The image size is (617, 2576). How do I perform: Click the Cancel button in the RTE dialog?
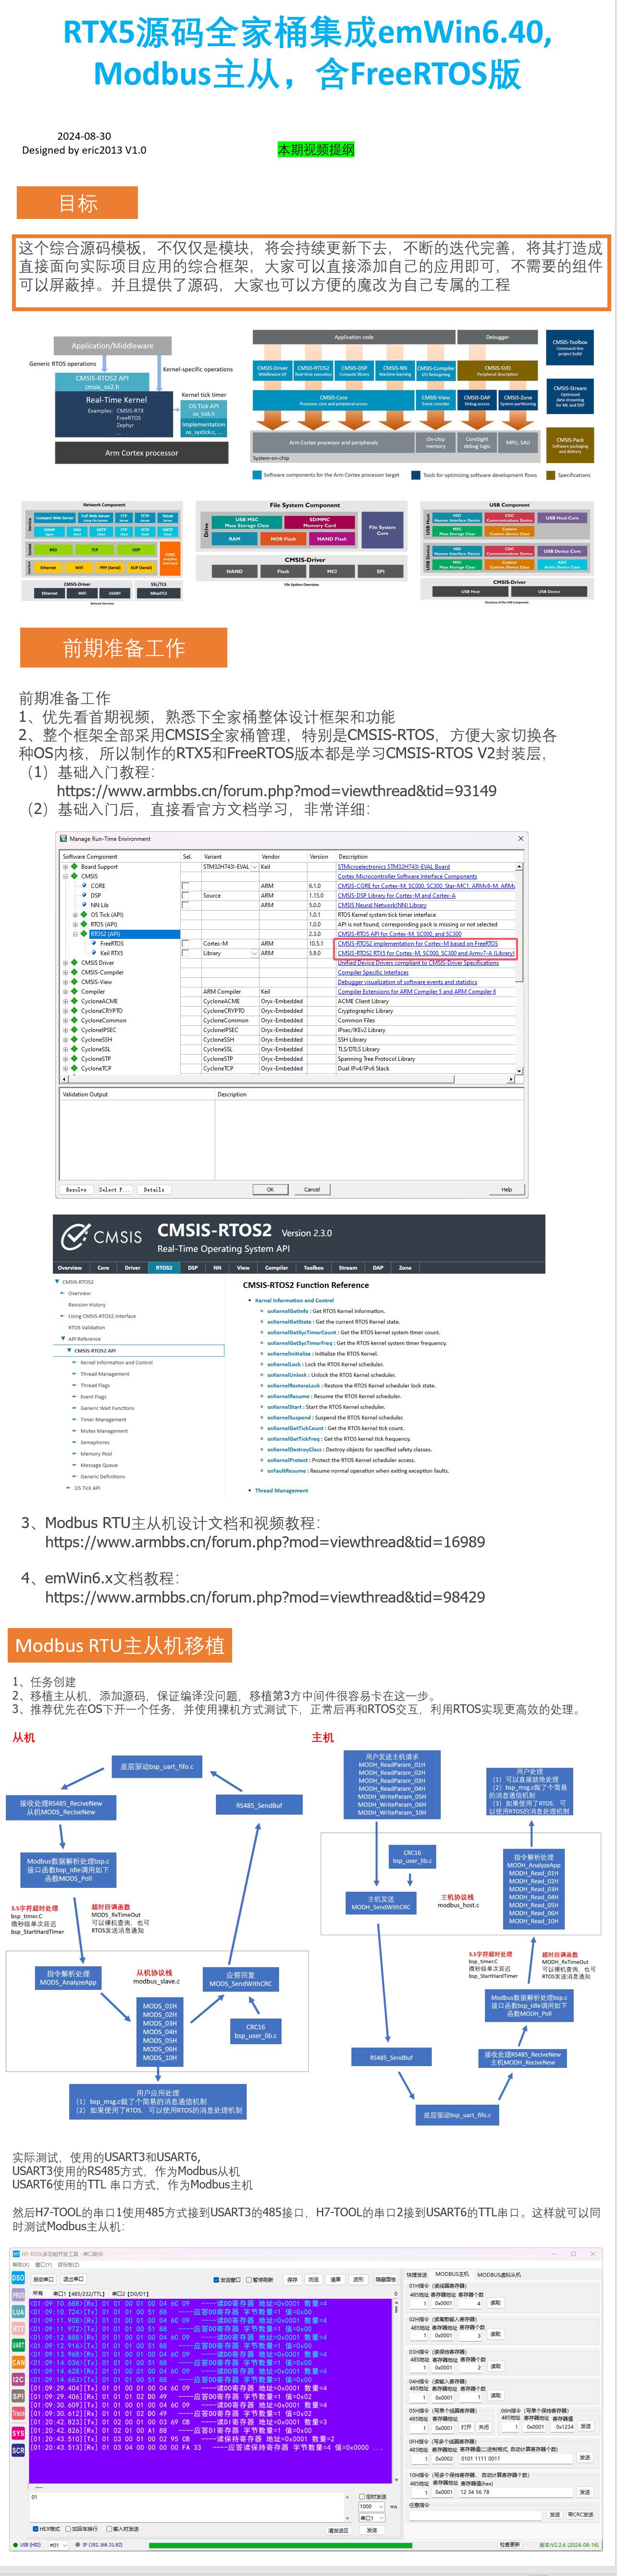point(312,1189)
